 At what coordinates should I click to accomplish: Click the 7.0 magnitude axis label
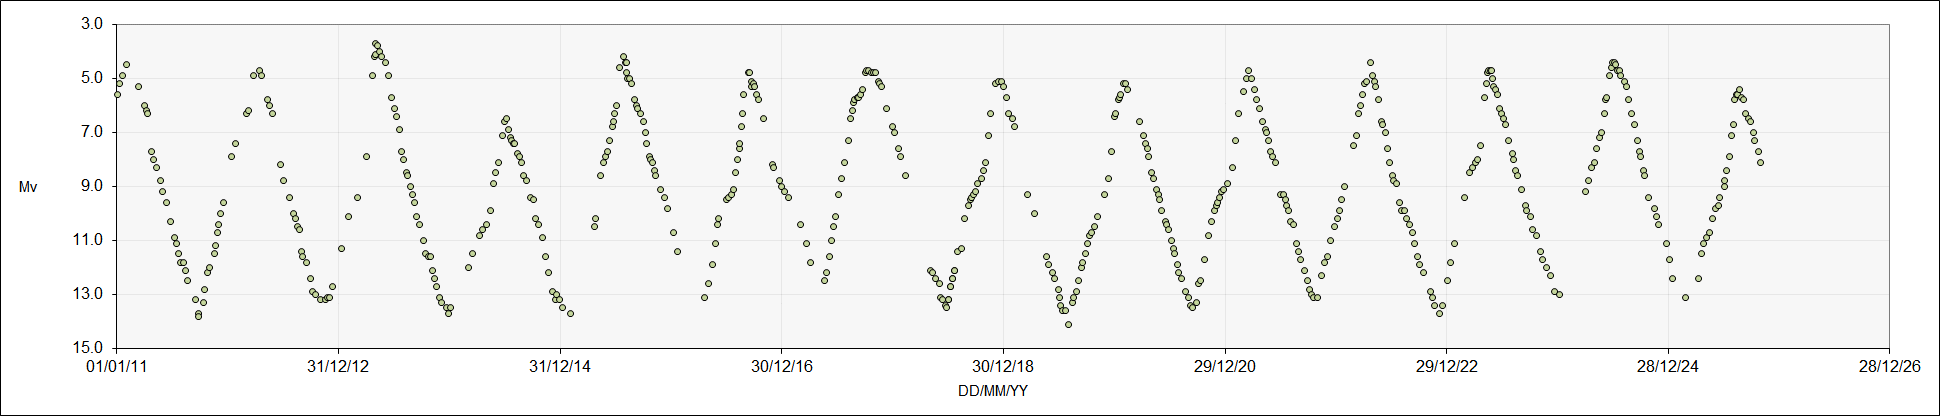click(x=92, y=132)
